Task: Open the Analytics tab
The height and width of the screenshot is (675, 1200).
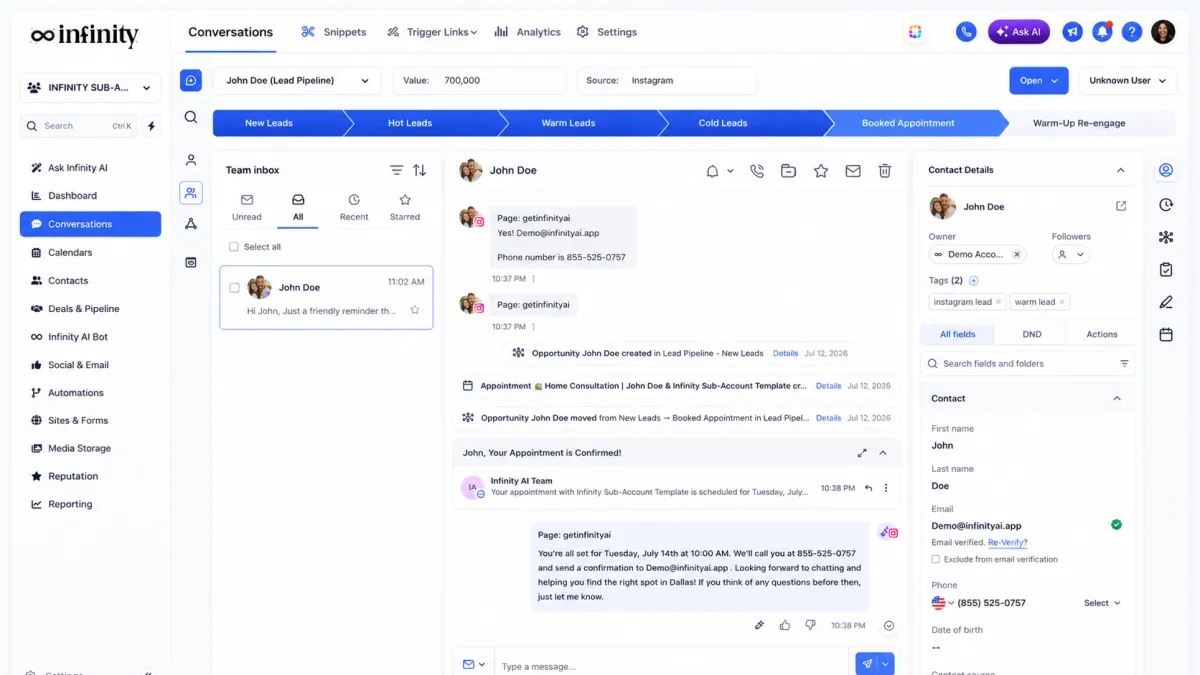Action: tap(527, 32)
